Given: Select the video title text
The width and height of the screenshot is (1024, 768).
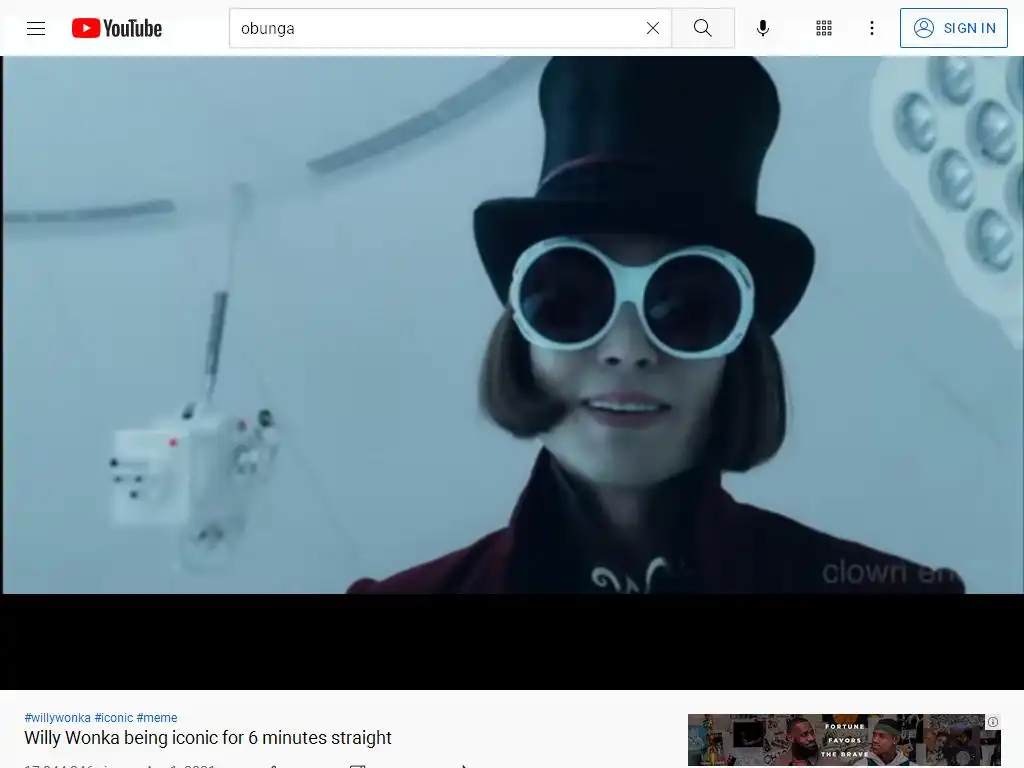Looking at the screenshot, I should click(208, 738).
